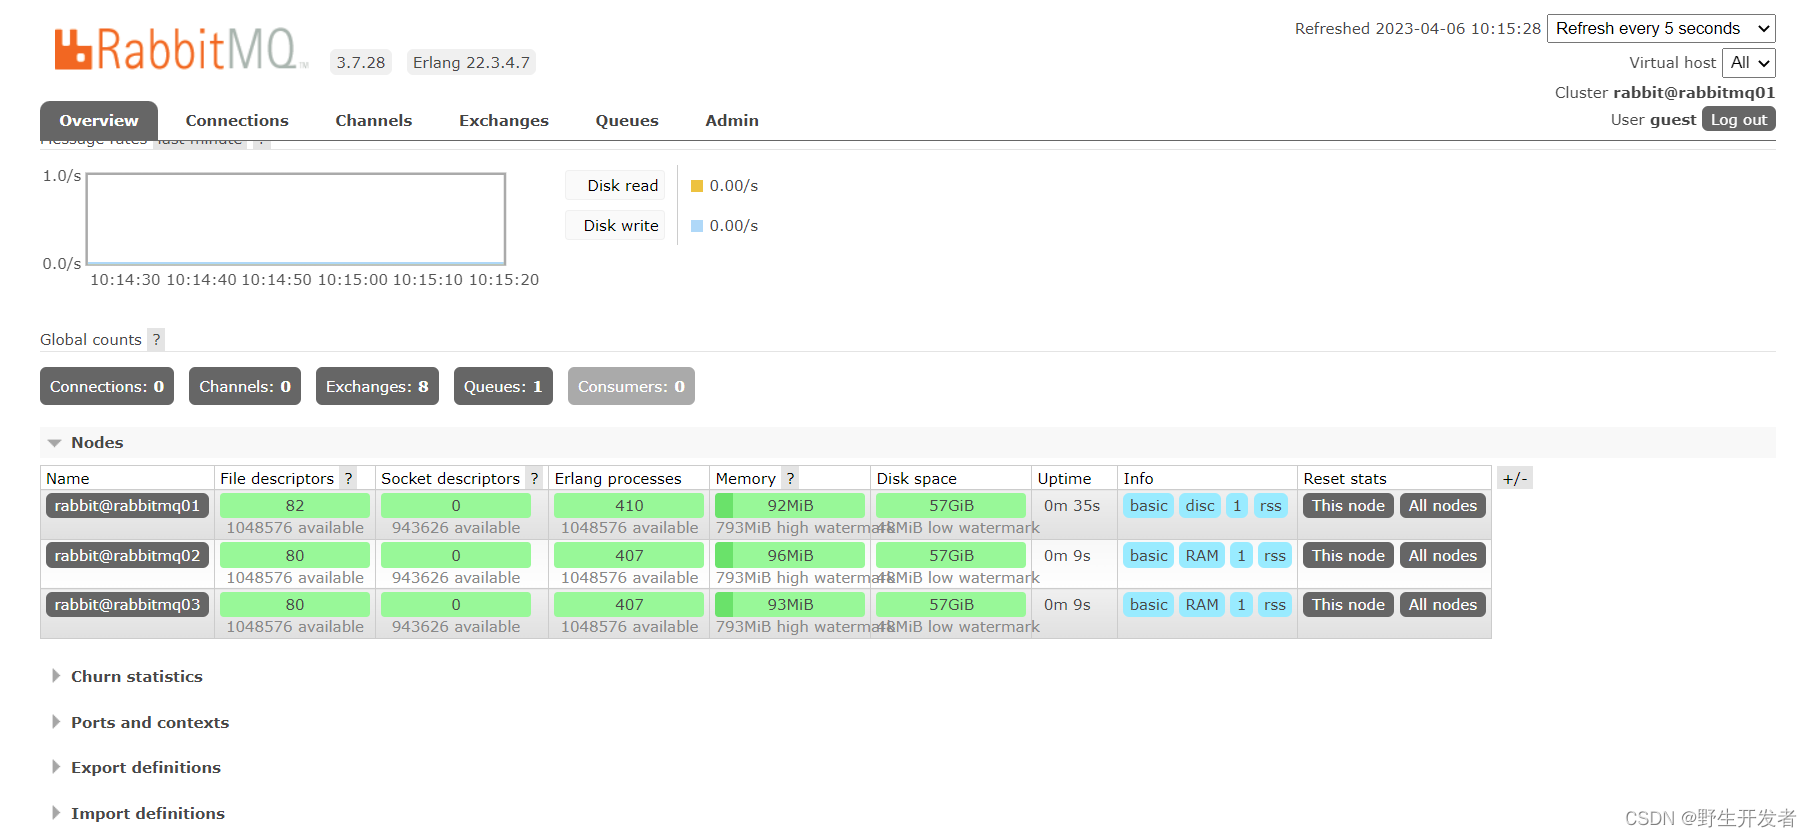Switch to the Queues tab
1812x837 pixels.
(x=627, y=121)
